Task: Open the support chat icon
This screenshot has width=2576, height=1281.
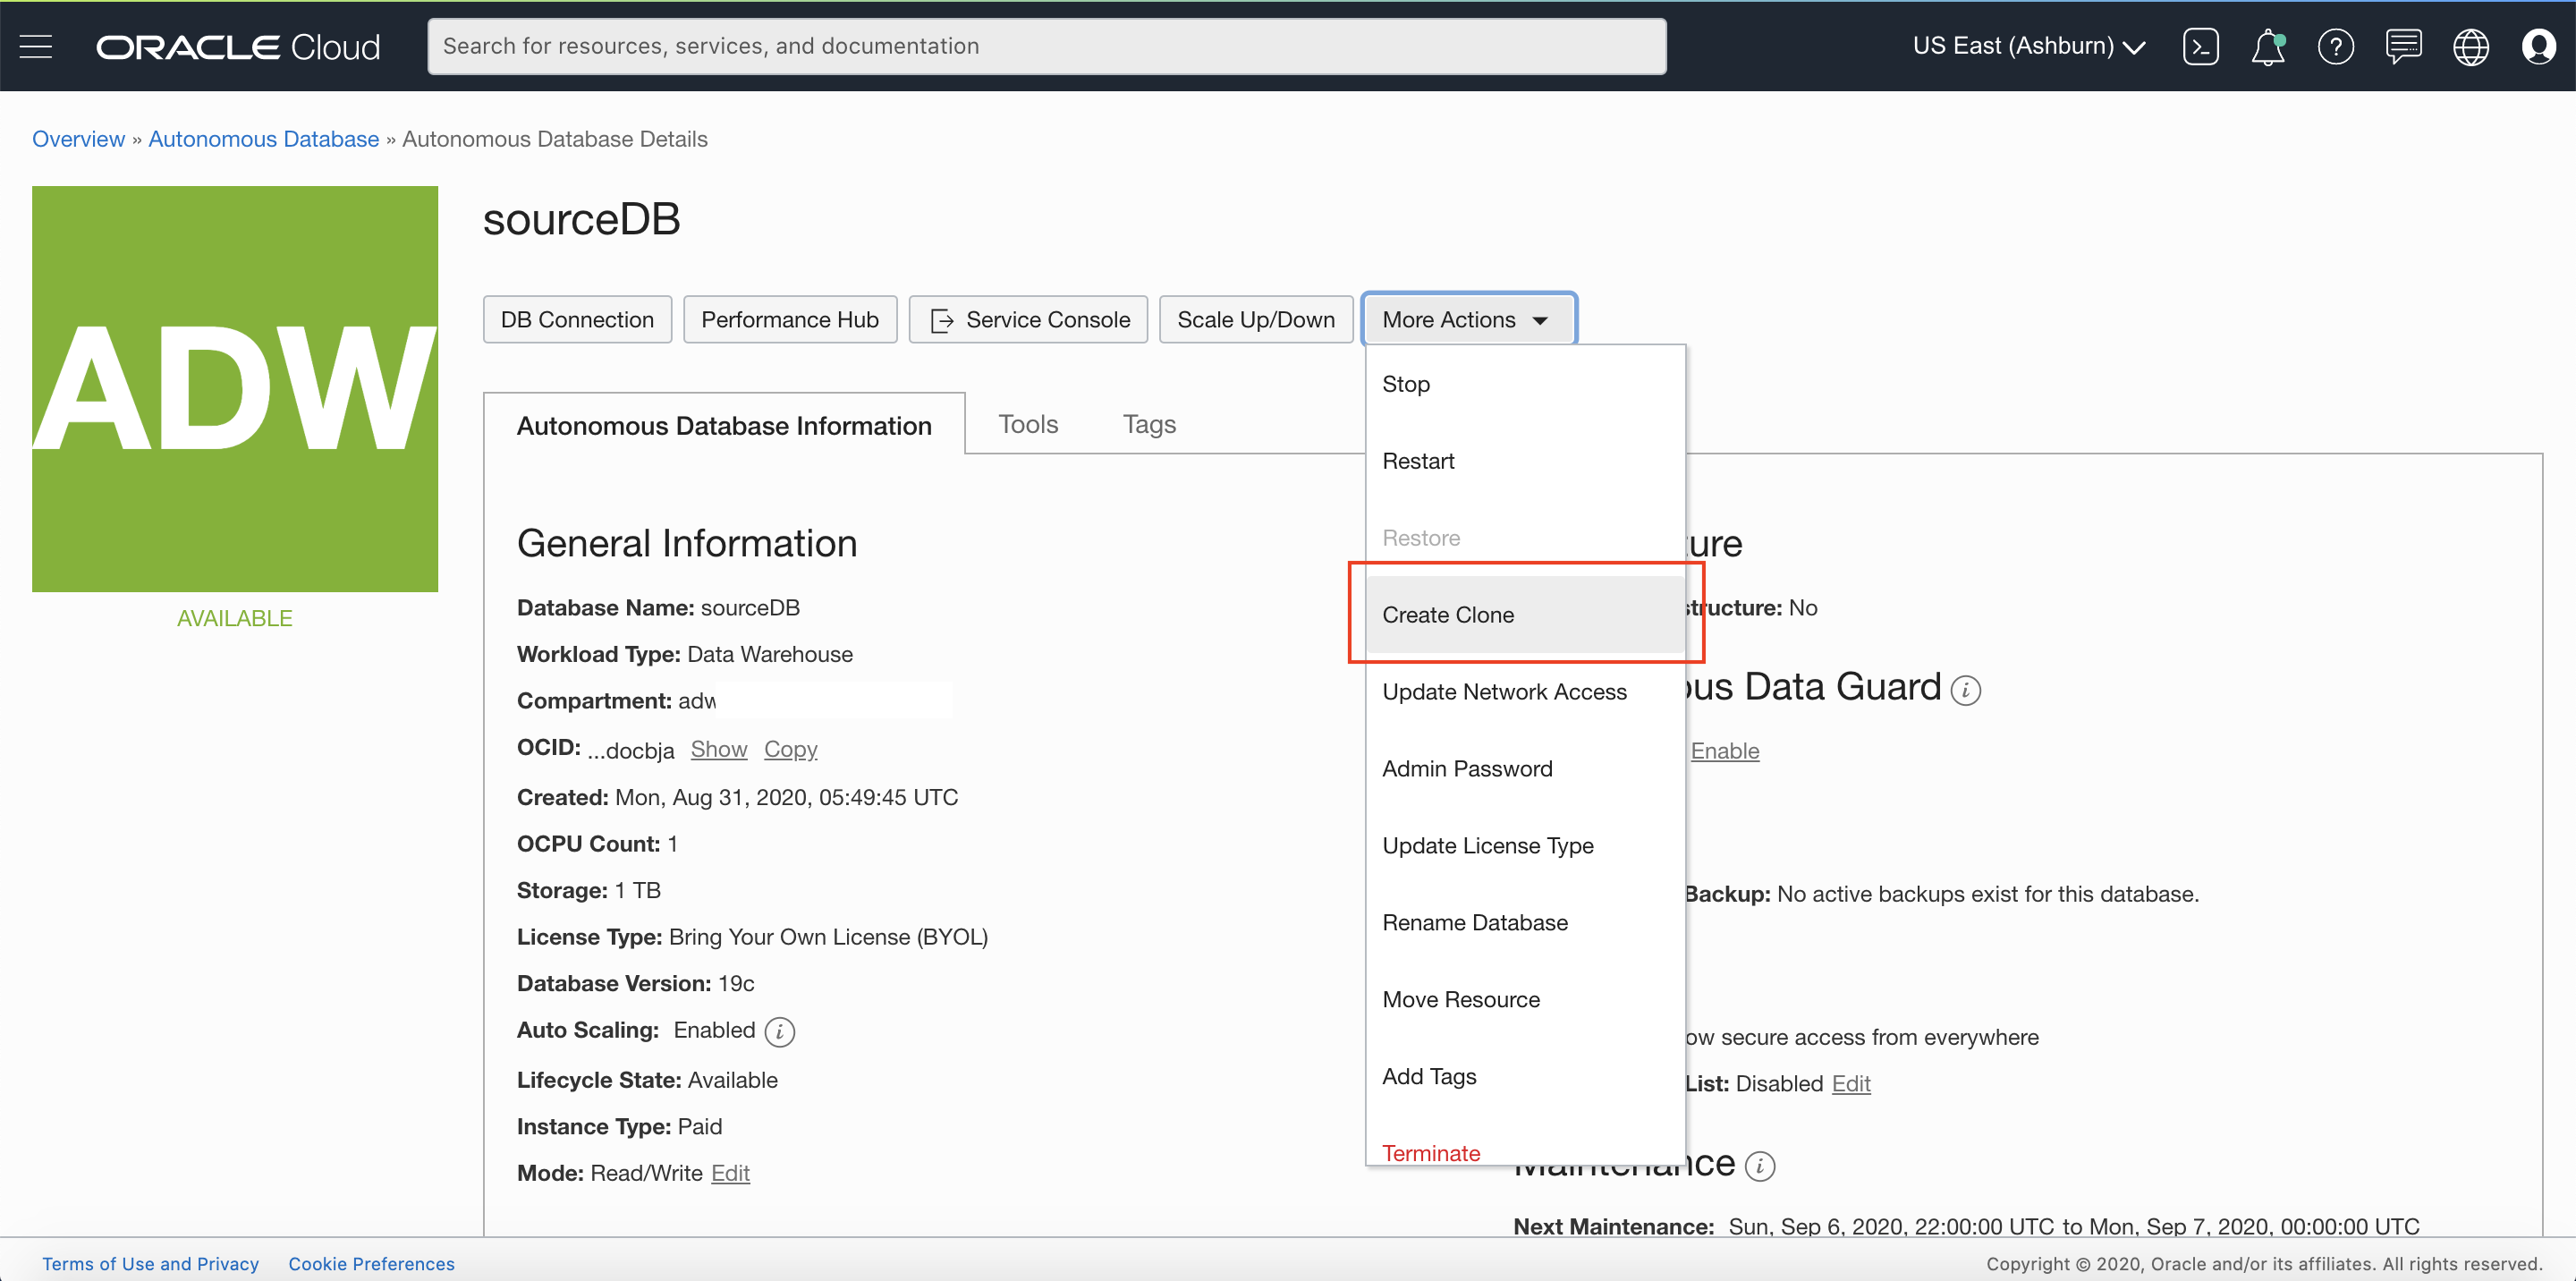Action: tap(2403, 46)
